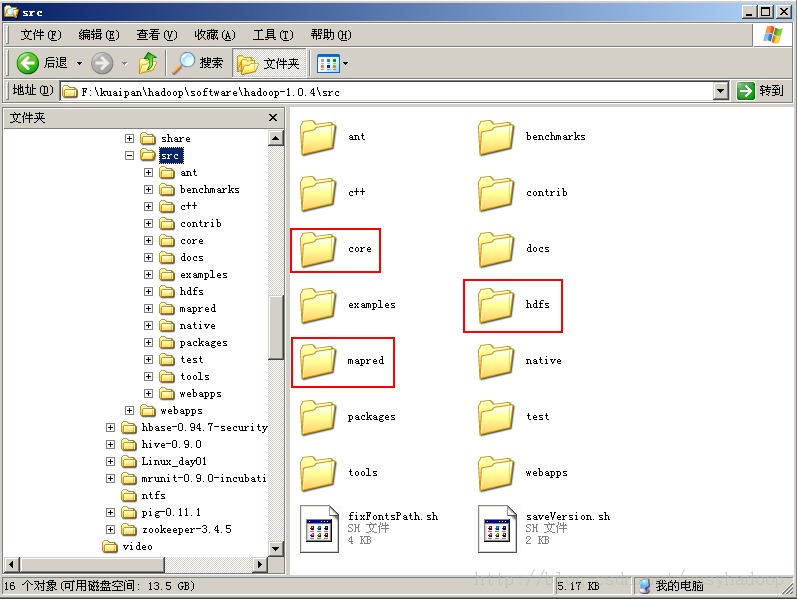The image size is (797, 599).
Task: Open the 收藏(A) menu
Action: tap(214, 35)
